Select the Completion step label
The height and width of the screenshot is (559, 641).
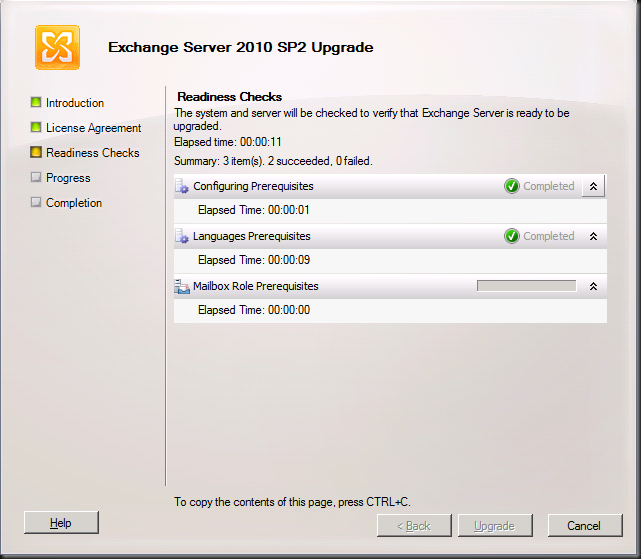click(x=74, y=203)
